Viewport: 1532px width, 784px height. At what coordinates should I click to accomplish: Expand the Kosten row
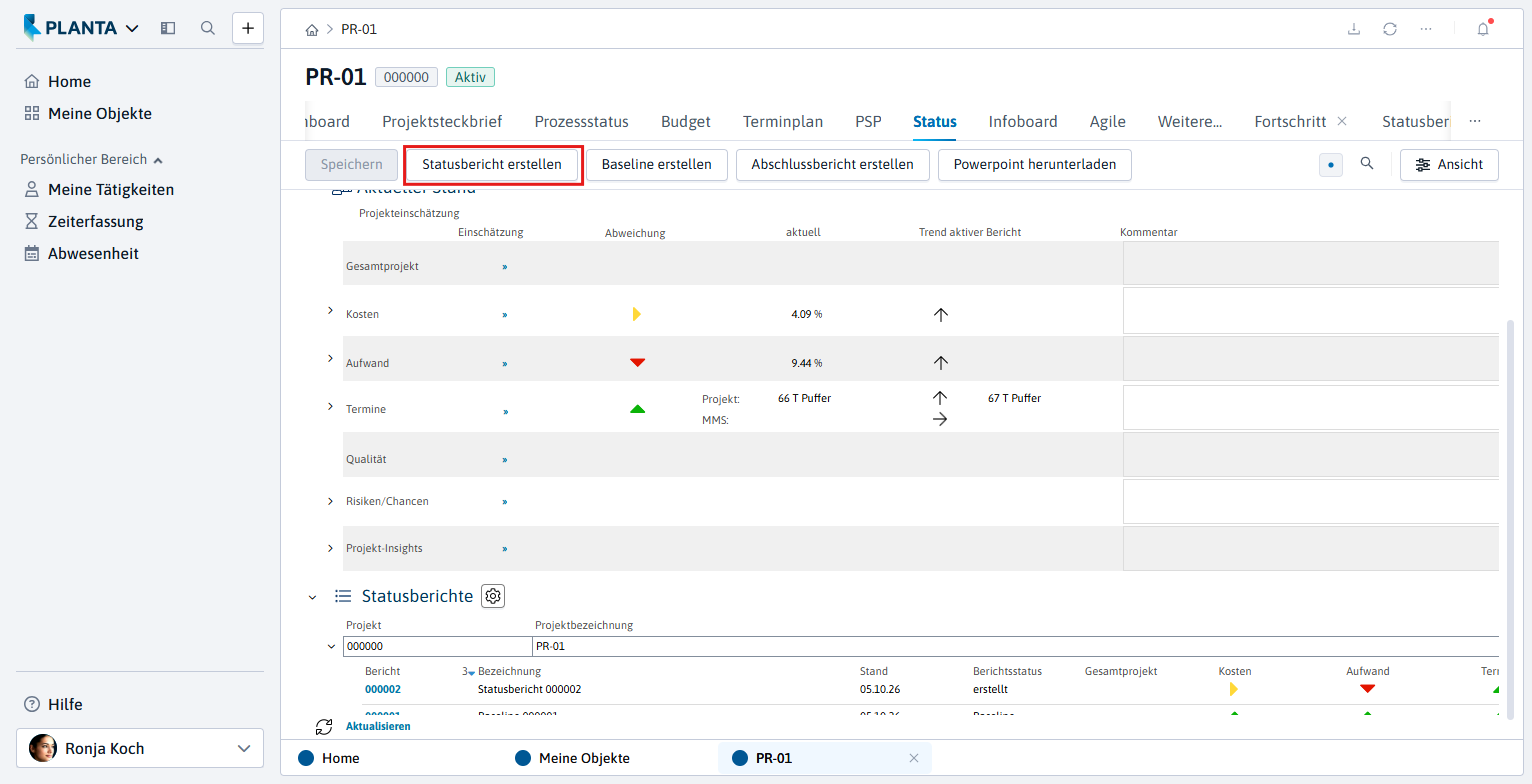pyautogui.click(x=331, y=312)
